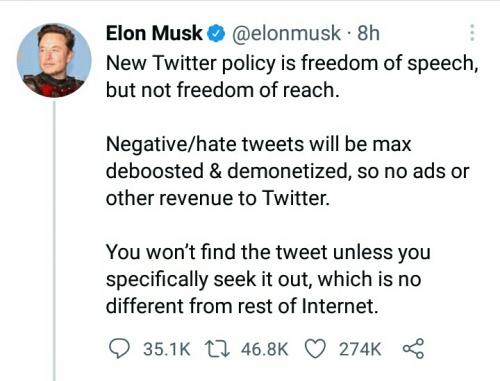
Task: Click the 274K likes count
Action: [360, 349]
